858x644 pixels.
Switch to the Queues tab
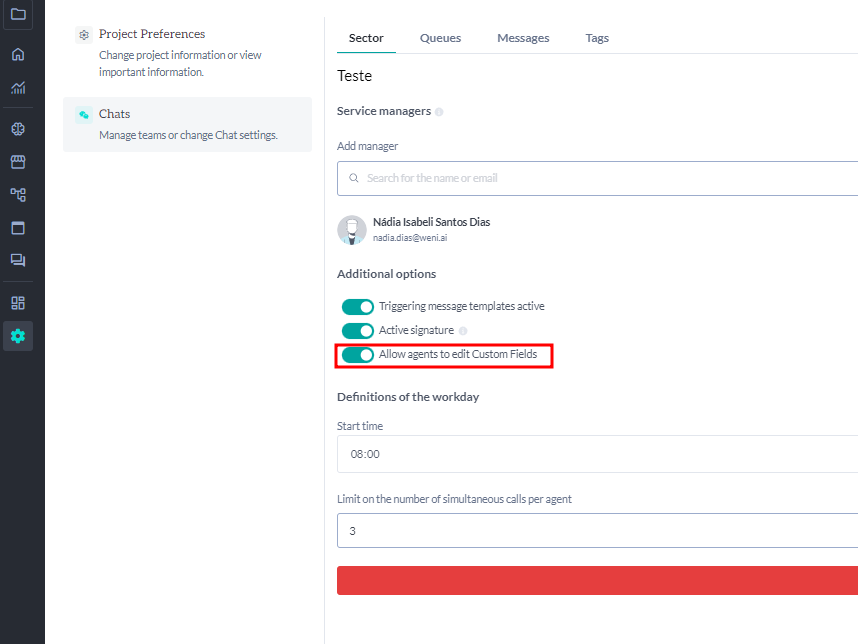click(x=440, y=37)
